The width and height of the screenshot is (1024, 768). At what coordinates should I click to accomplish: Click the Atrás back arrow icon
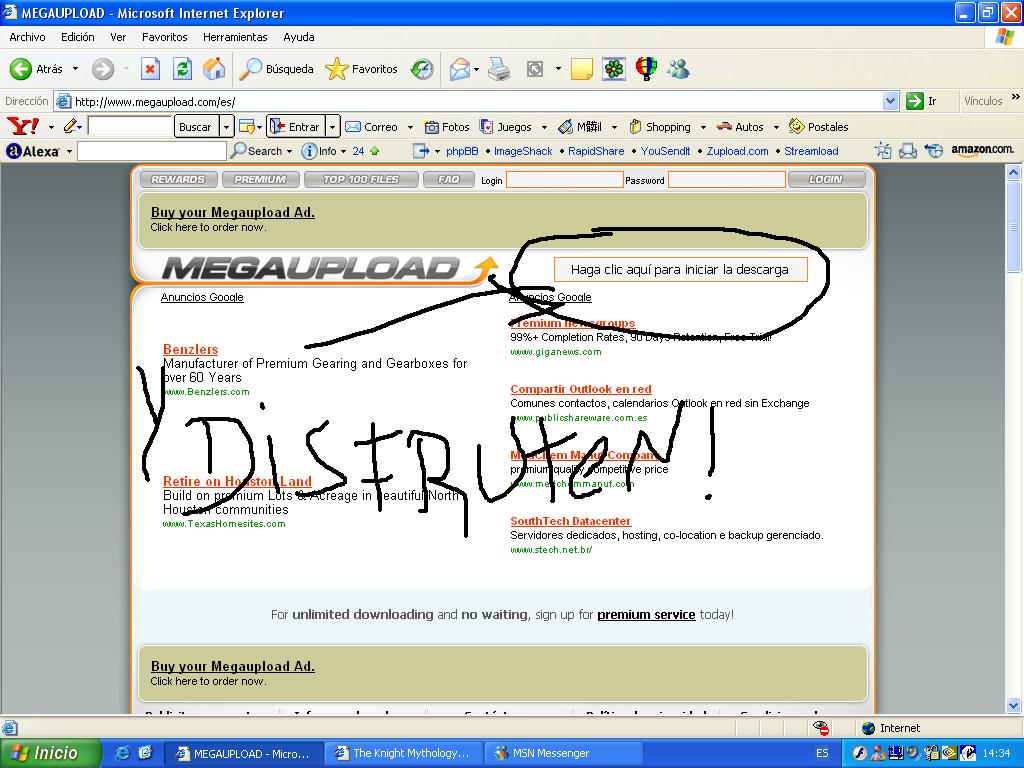21,69
